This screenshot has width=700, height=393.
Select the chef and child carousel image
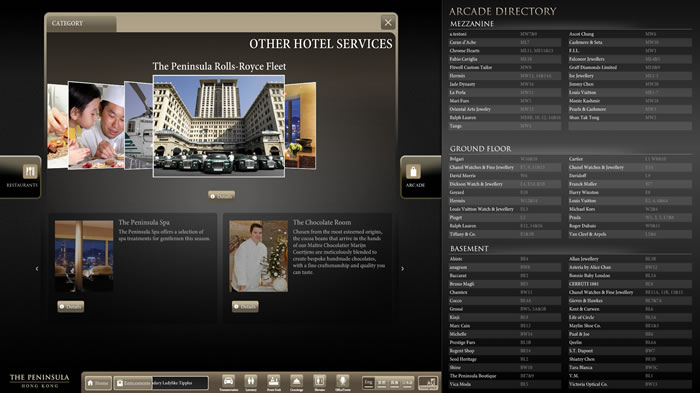96,126
